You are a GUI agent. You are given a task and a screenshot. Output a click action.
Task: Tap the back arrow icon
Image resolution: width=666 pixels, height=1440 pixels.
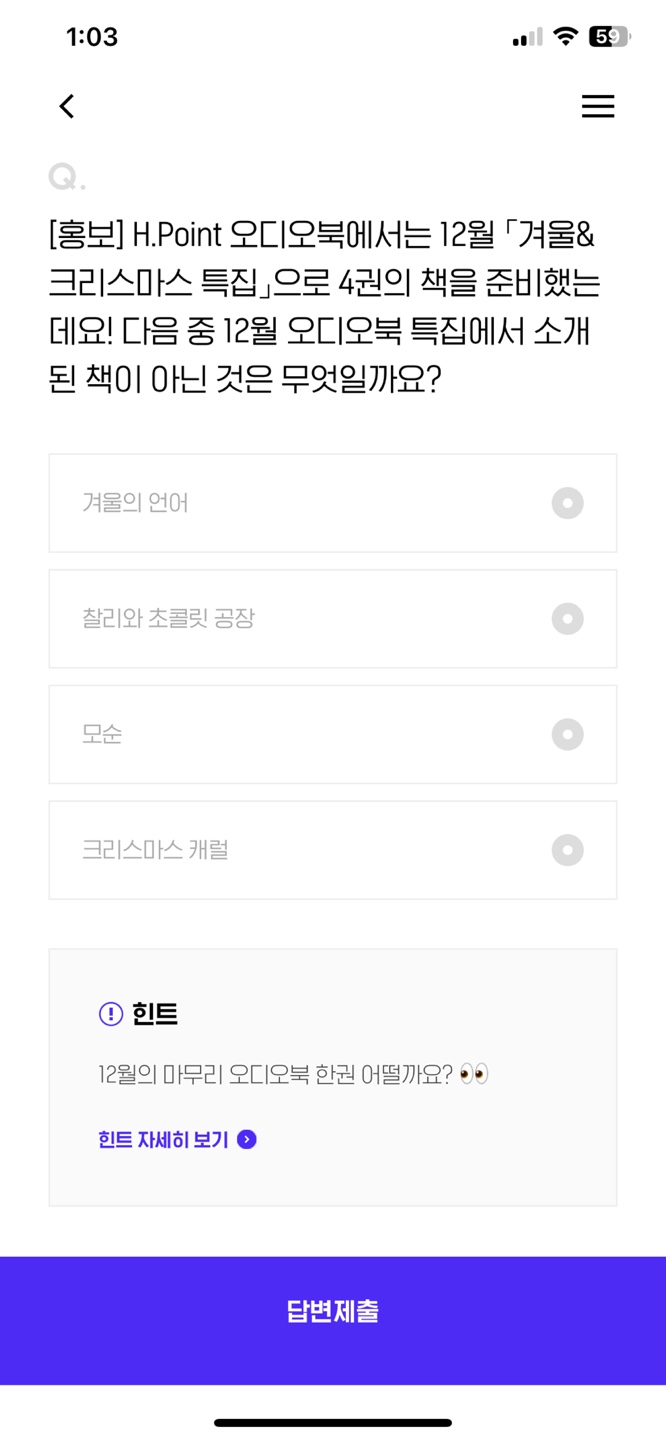pyautogui.click(x=67, y=106)
